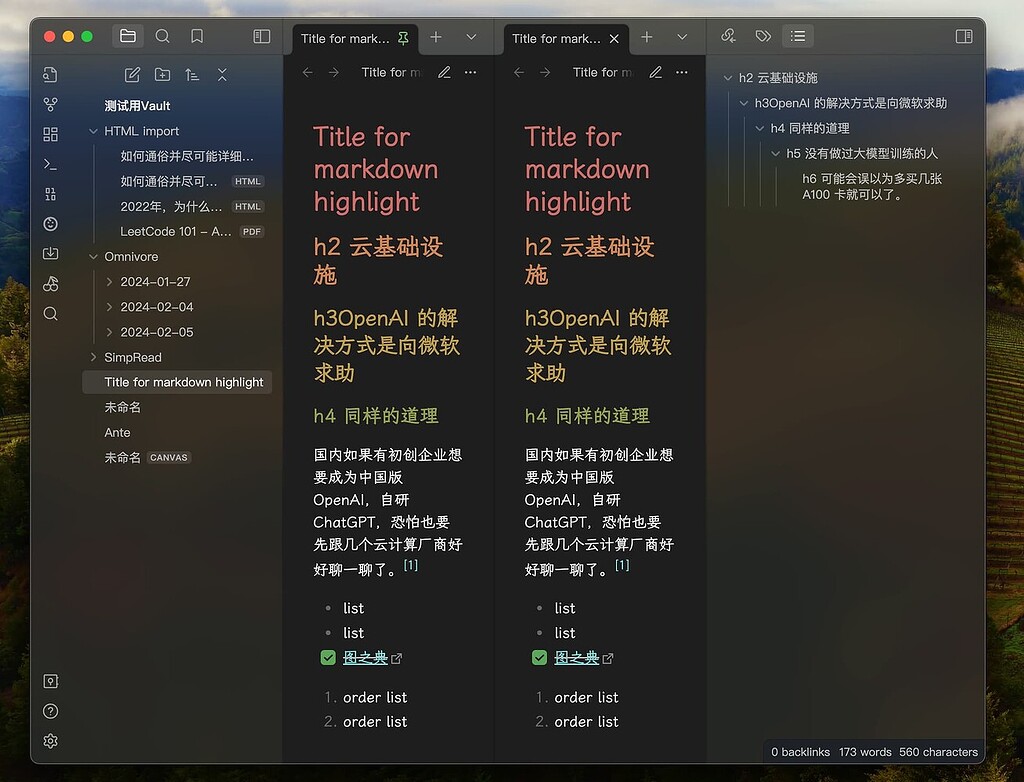Uncheck the 图之典 task checkbox

[x=328, y=658]
